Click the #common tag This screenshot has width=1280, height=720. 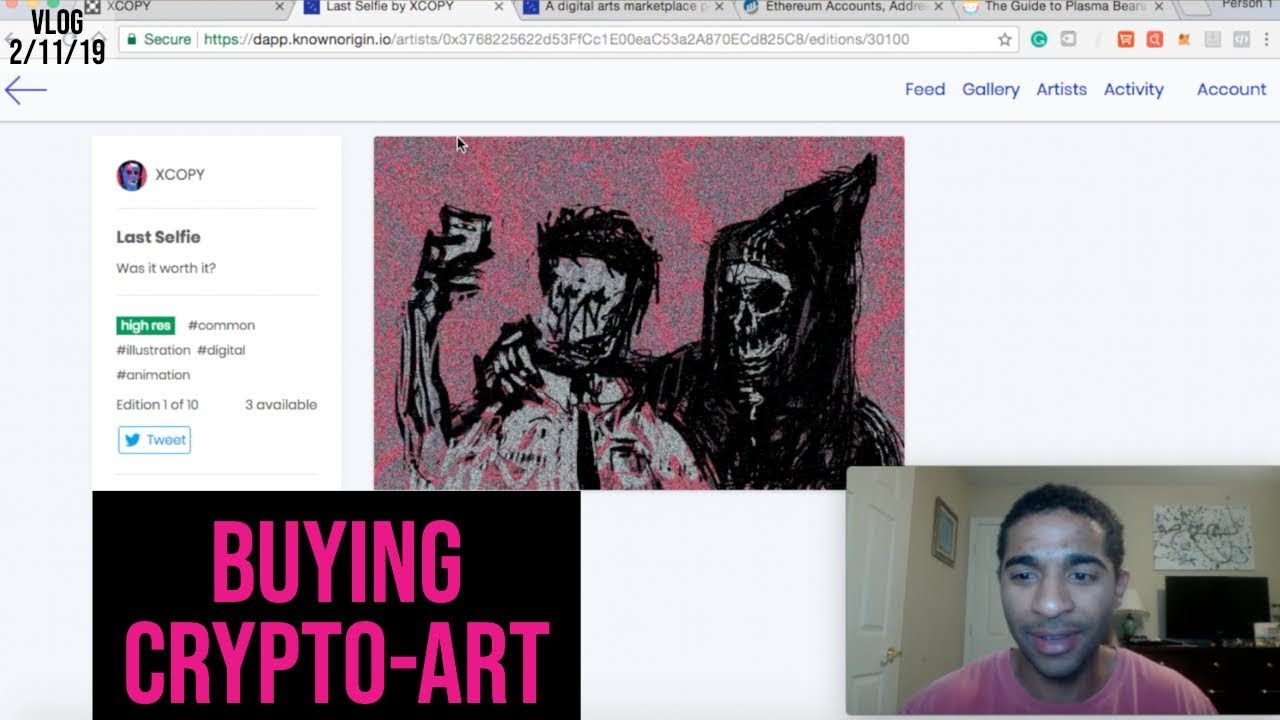(x=221, y=325)
